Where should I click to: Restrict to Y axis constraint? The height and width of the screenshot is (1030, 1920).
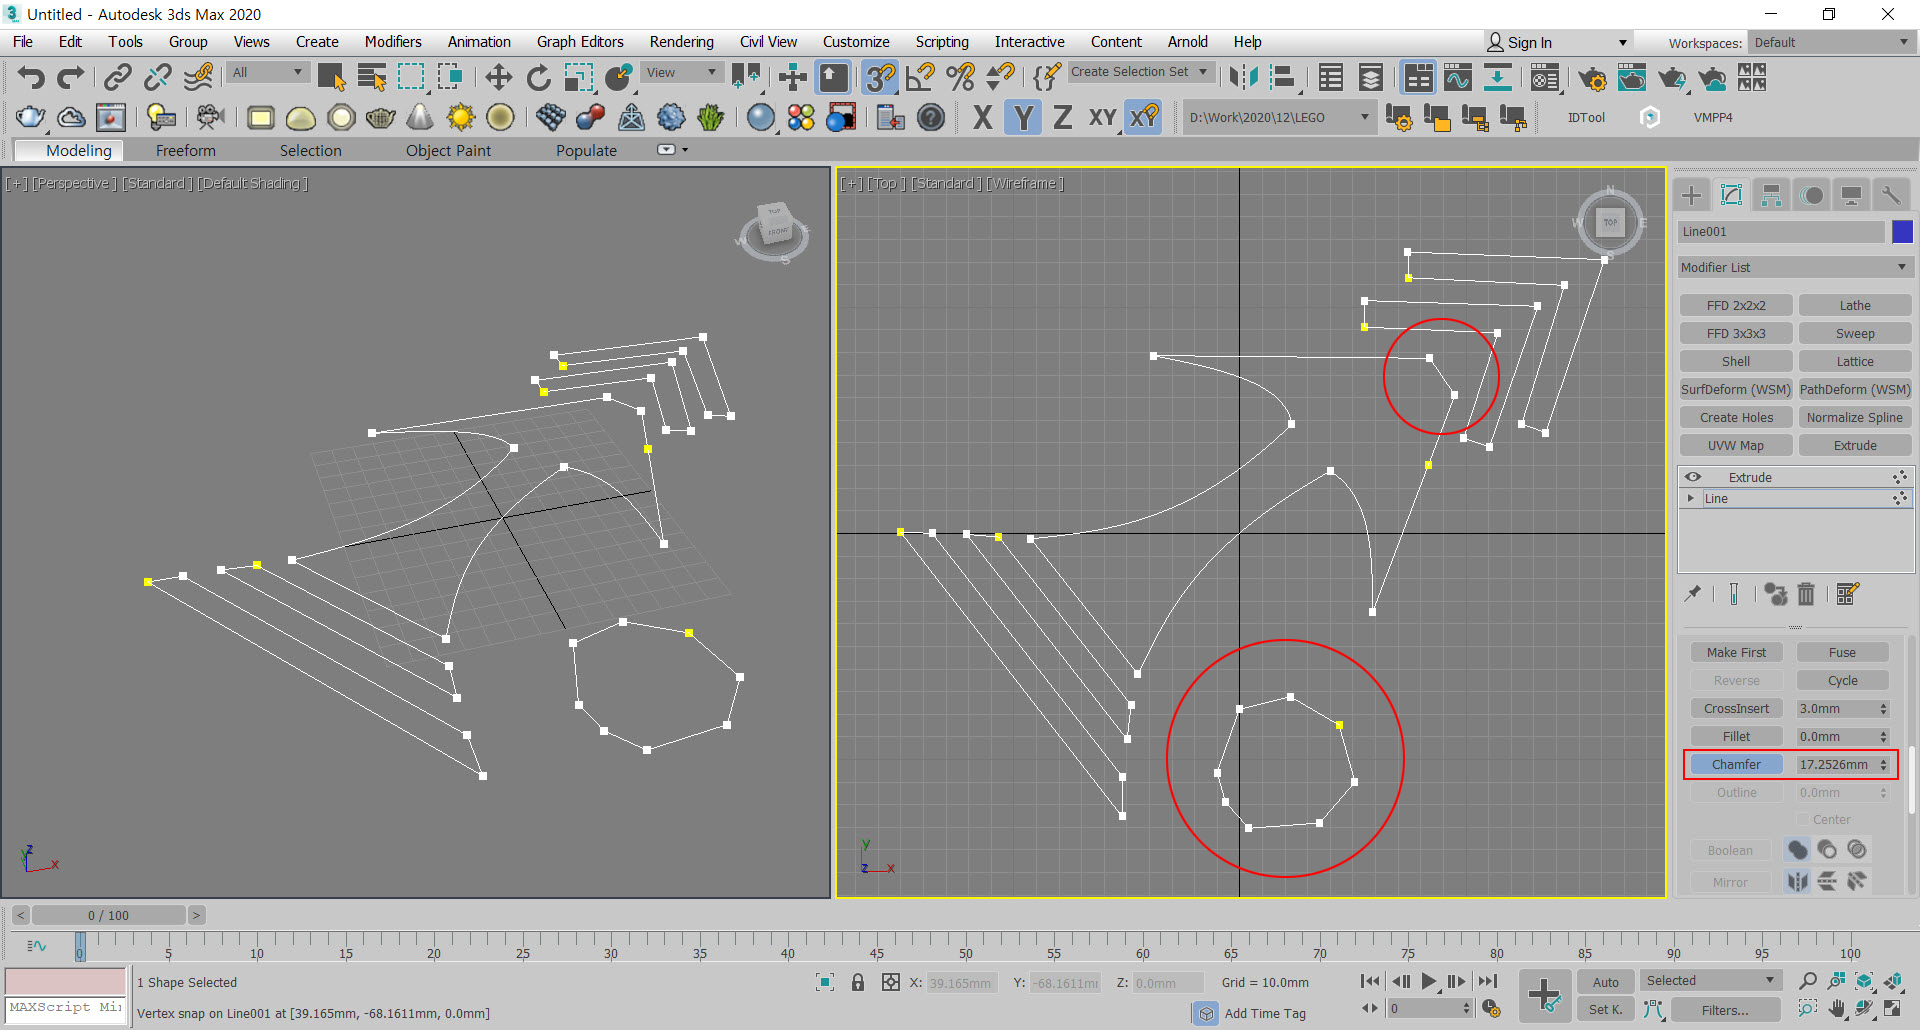coord(1023,117)
